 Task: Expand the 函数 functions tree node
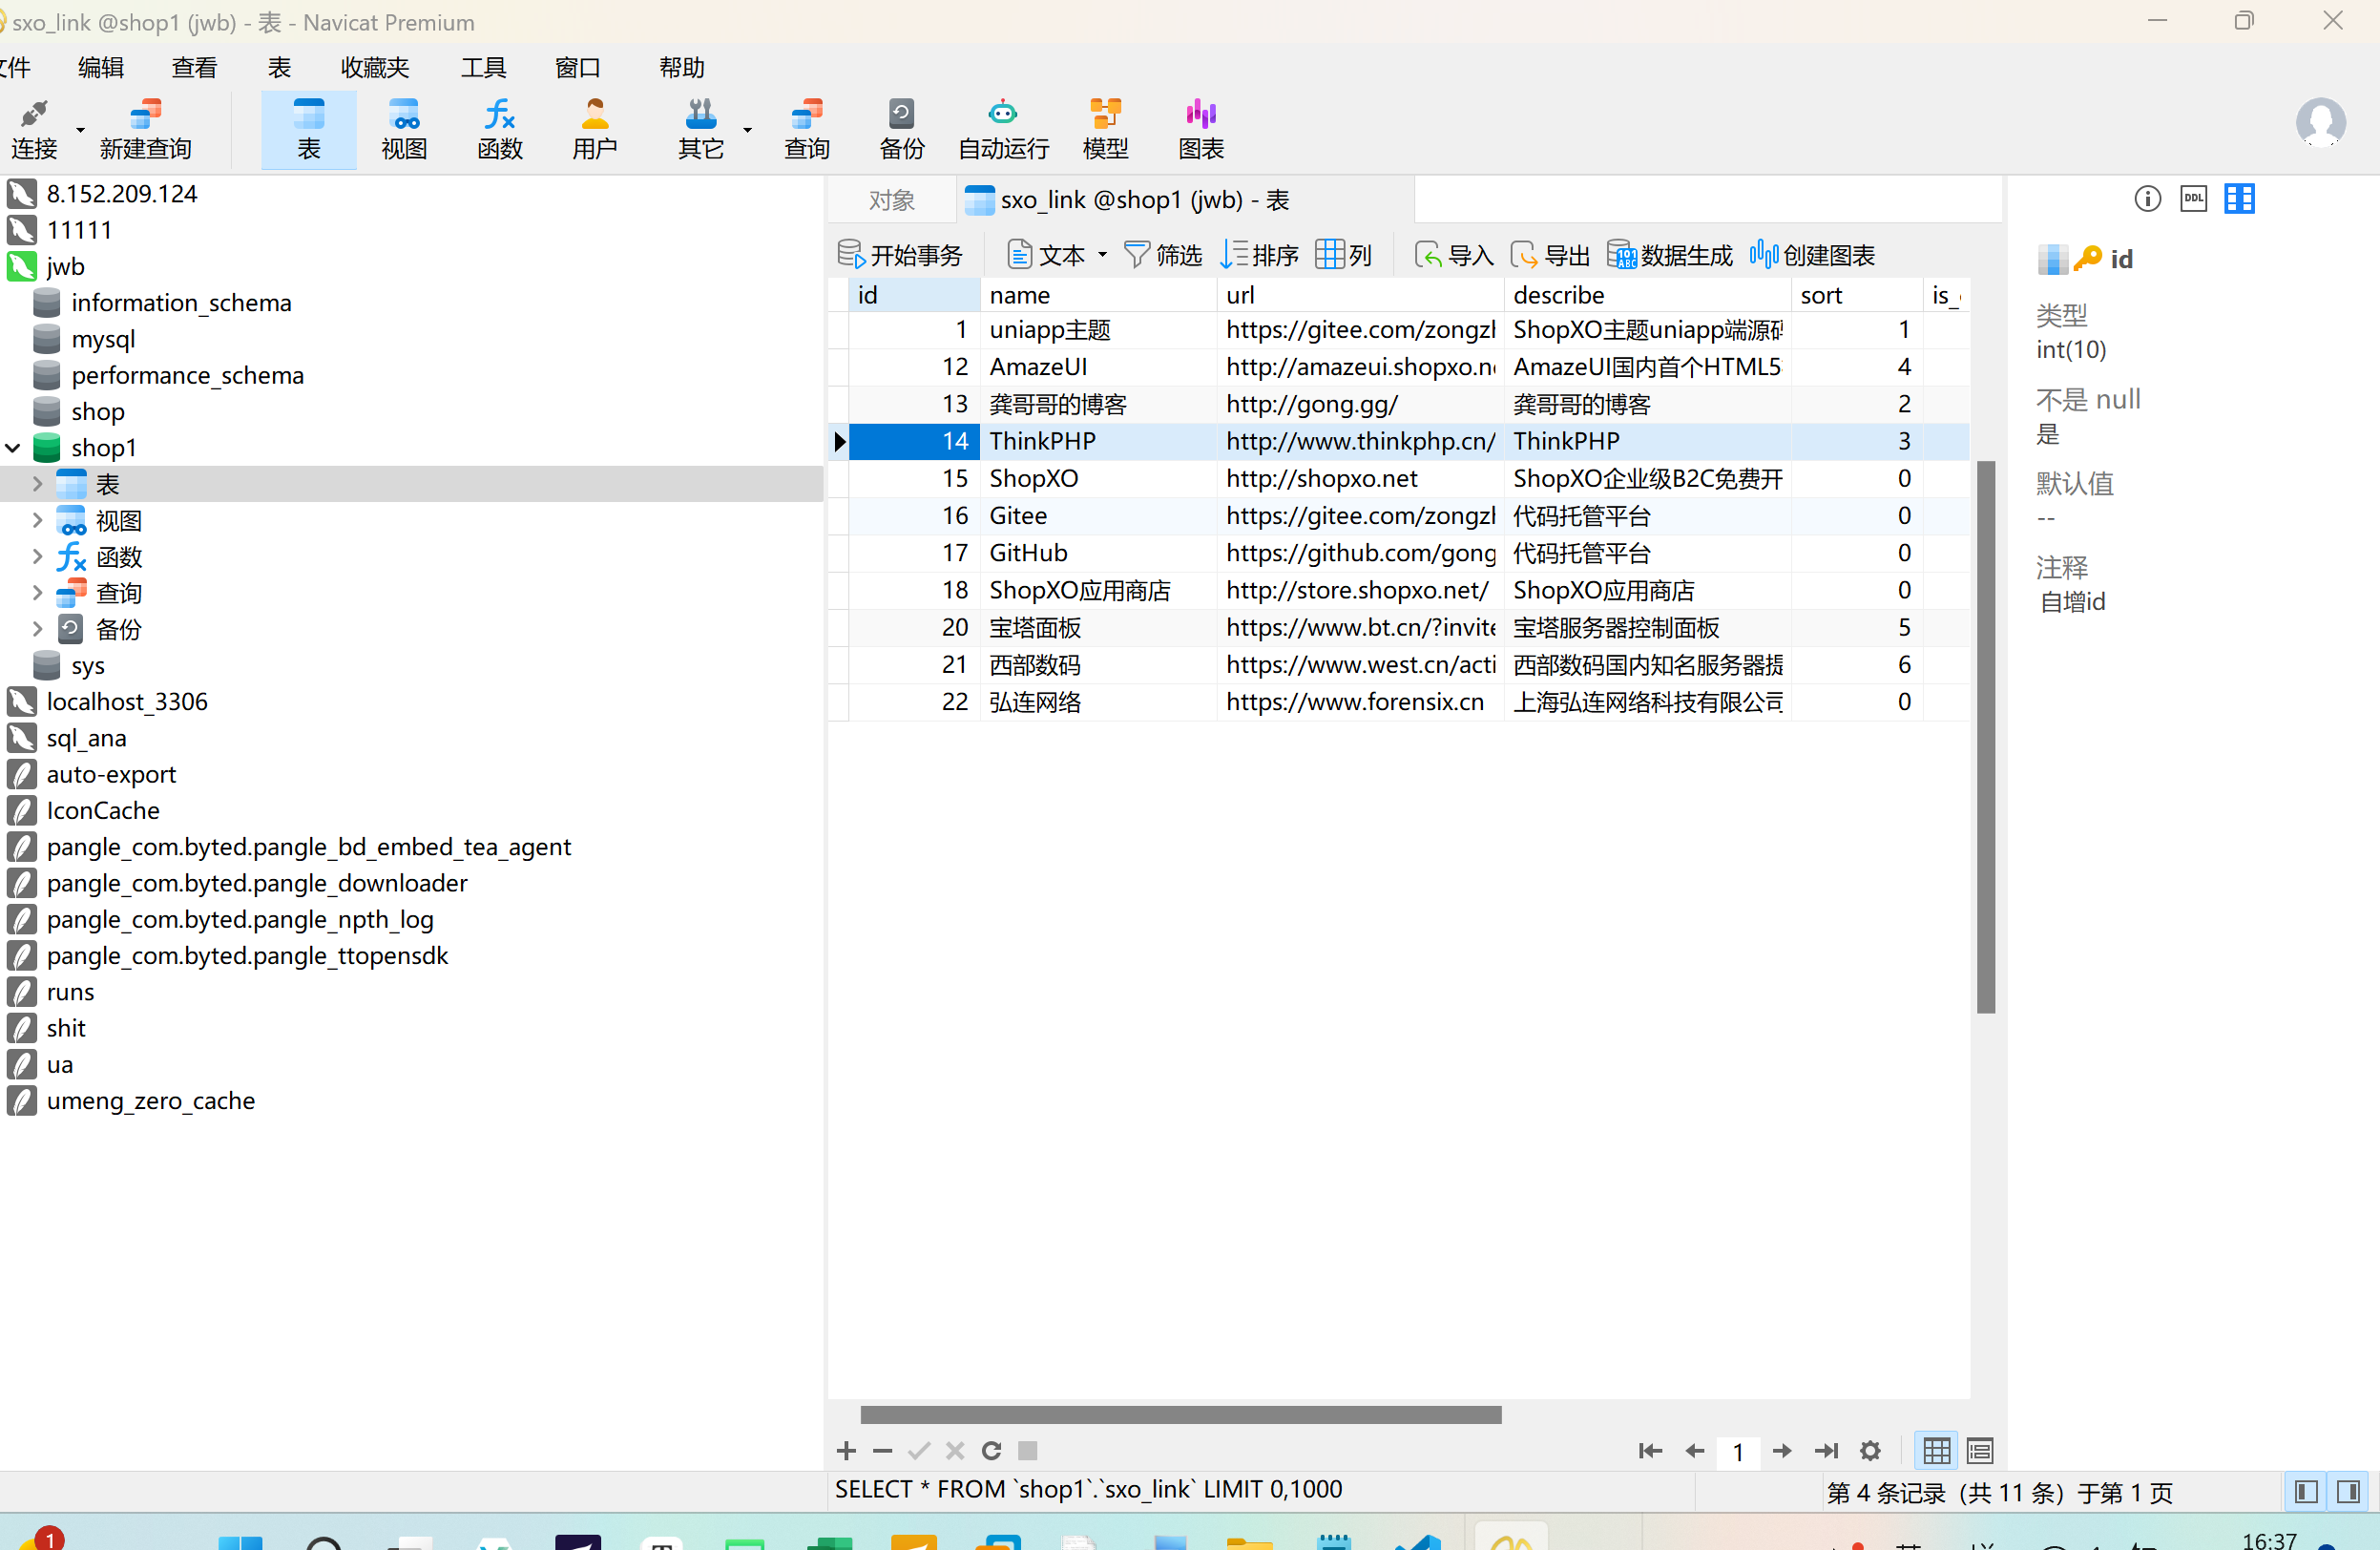38,557
